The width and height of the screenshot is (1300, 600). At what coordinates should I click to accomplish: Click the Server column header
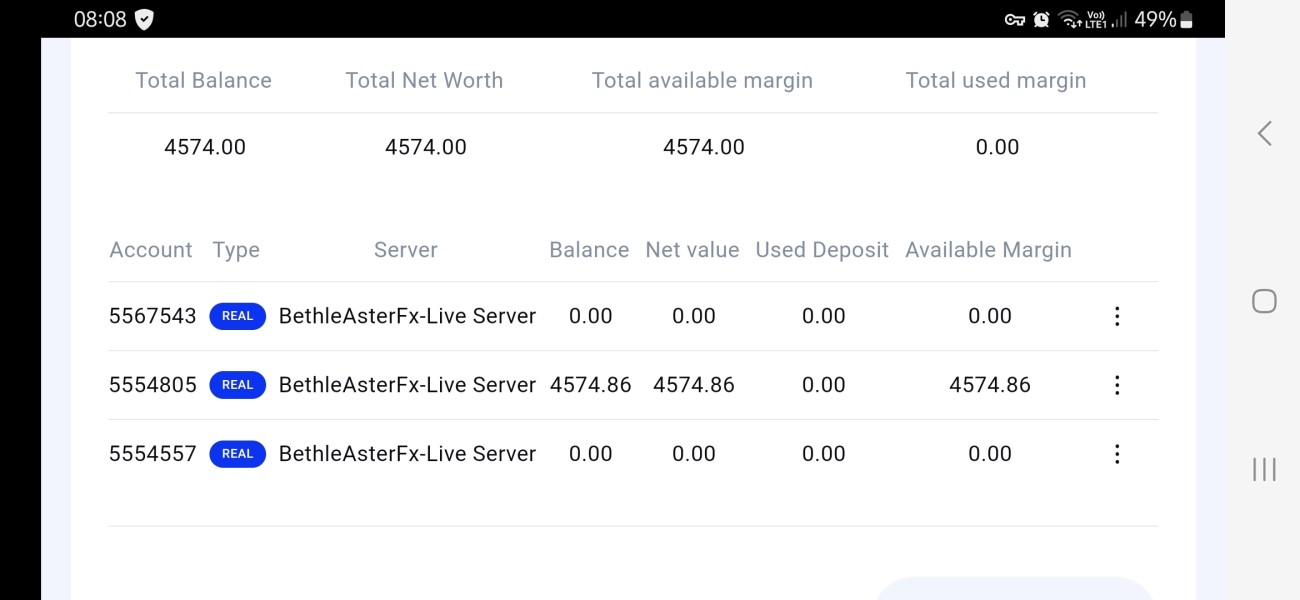click(405, 250)
